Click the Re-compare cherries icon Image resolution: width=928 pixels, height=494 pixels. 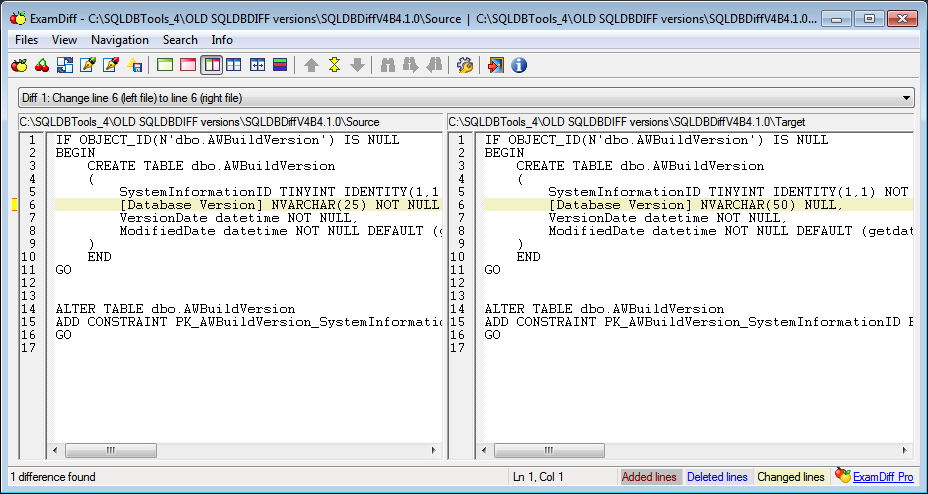[42, 65]
